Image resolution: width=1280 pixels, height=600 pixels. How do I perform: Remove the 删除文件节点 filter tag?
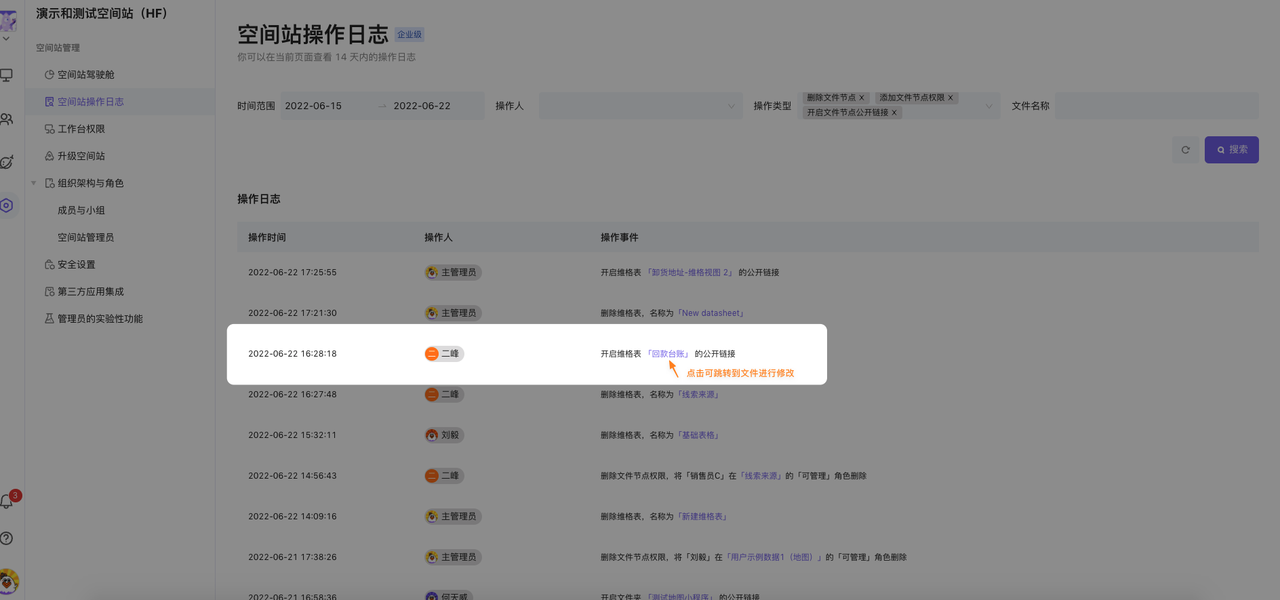click(862, 98)
